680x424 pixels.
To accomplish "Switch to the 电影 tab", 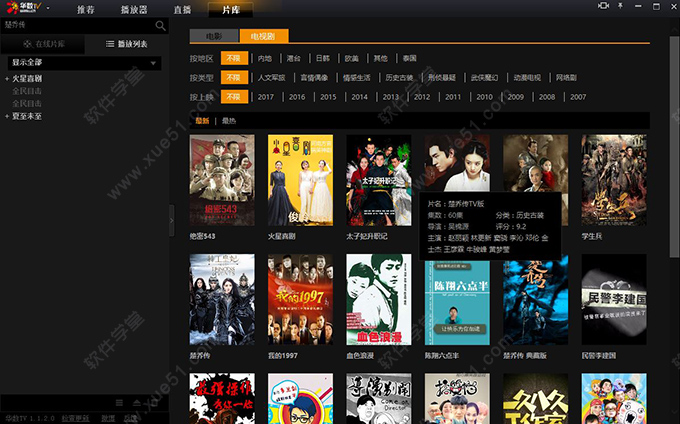I will pyautogui.click(x=214, y=36).
